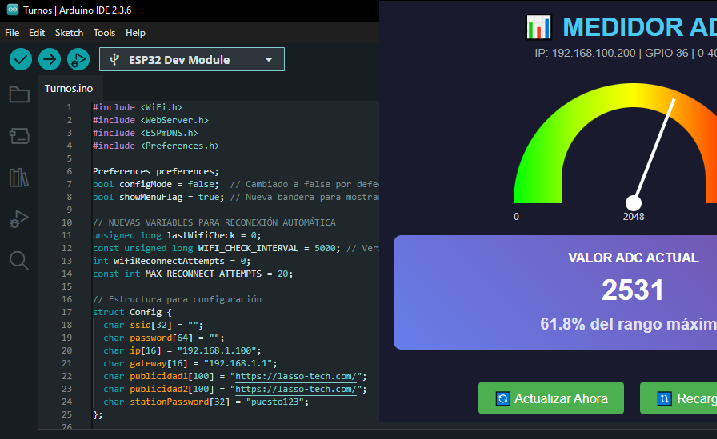
Task: Open the Boards Manager sidebar icon
Action: click(x=19, y=136)
